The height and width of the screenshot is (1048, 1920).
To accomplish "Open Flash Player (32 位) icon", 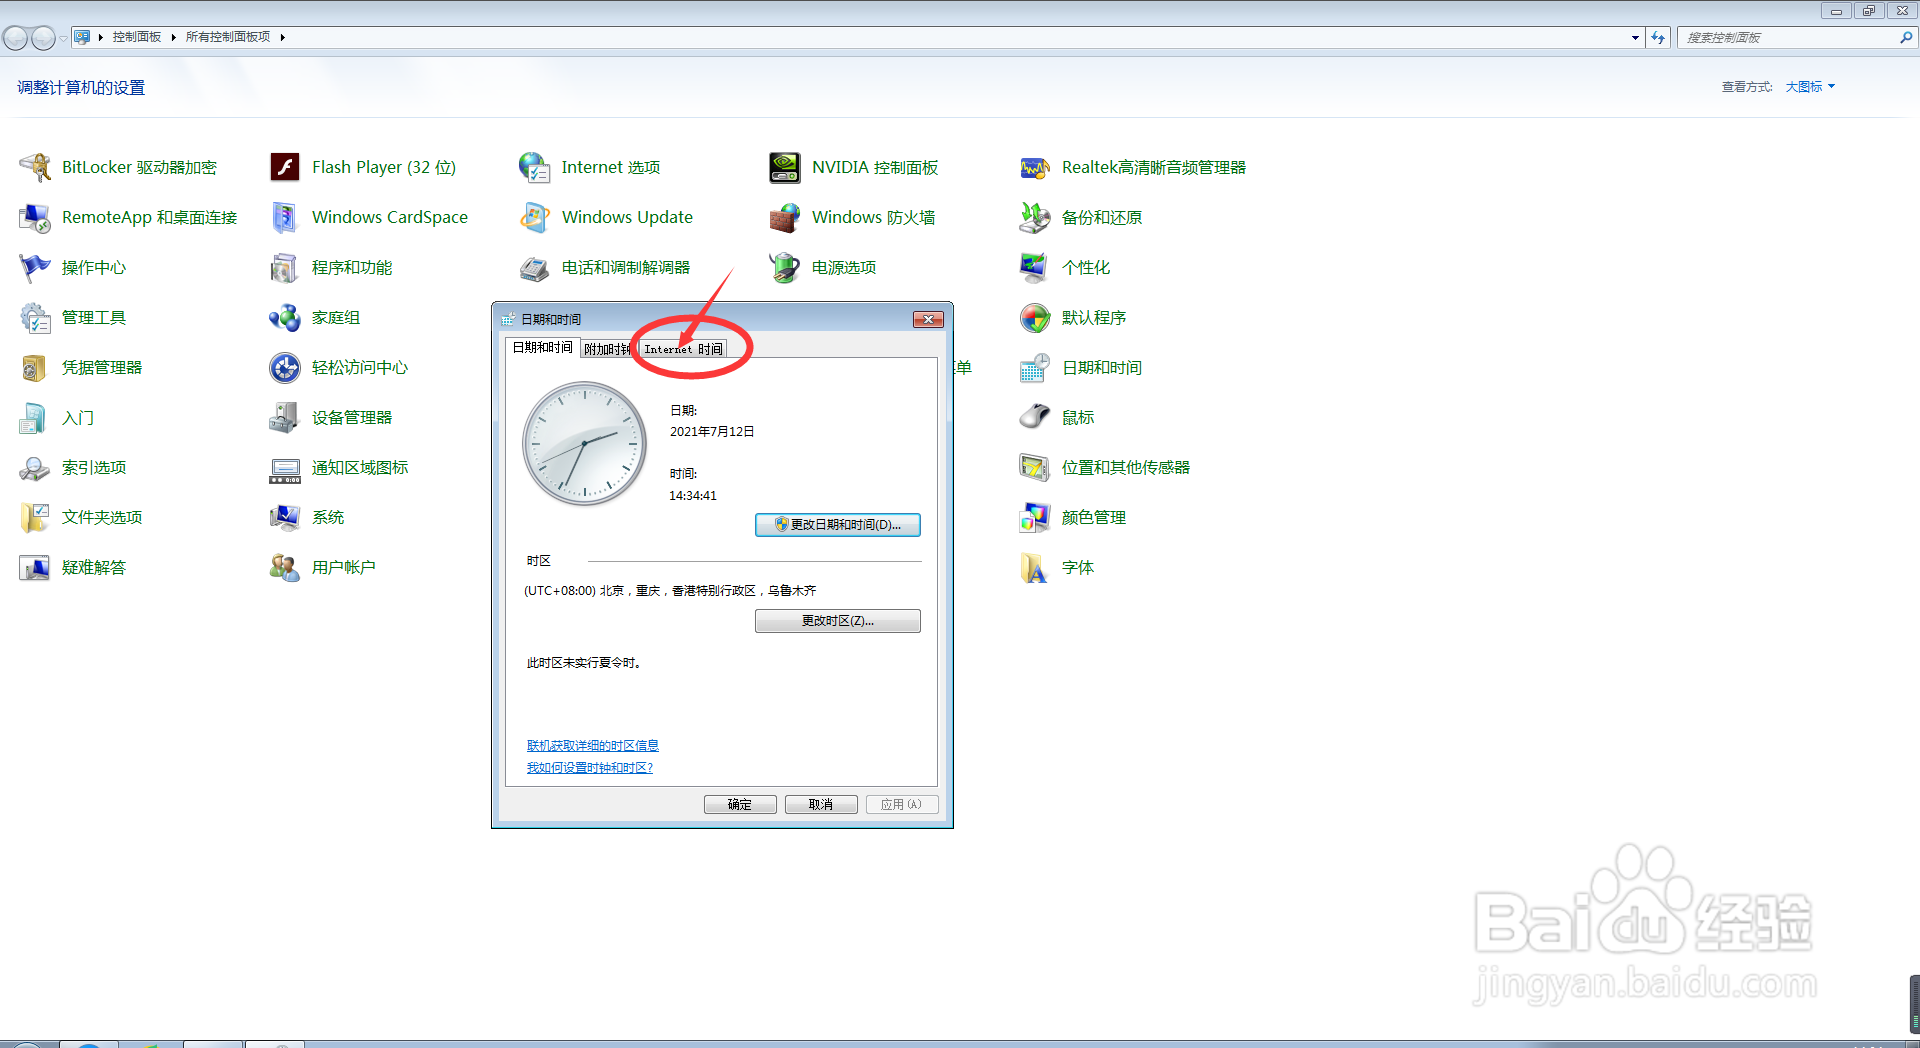I will pyautogui.click(x=285, y=167).
